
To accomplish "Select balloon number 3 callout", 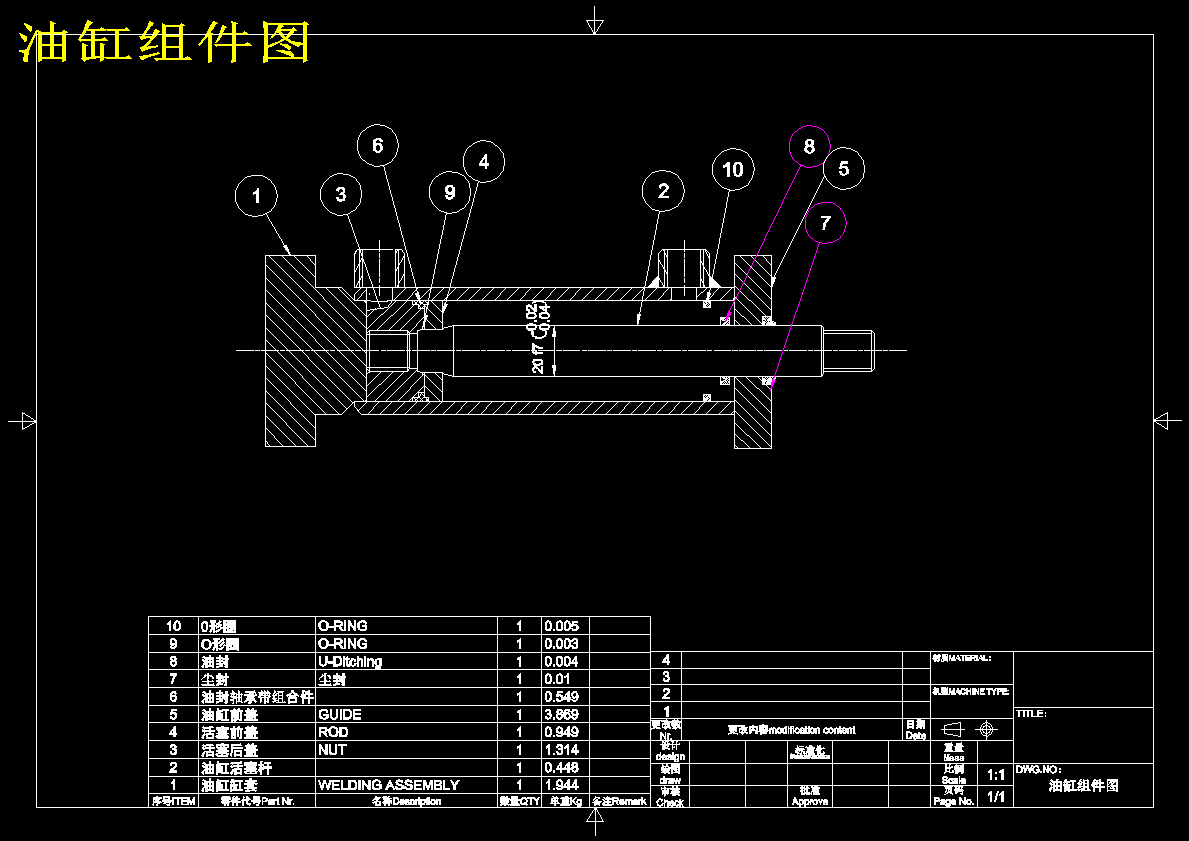I will point(340,194).
